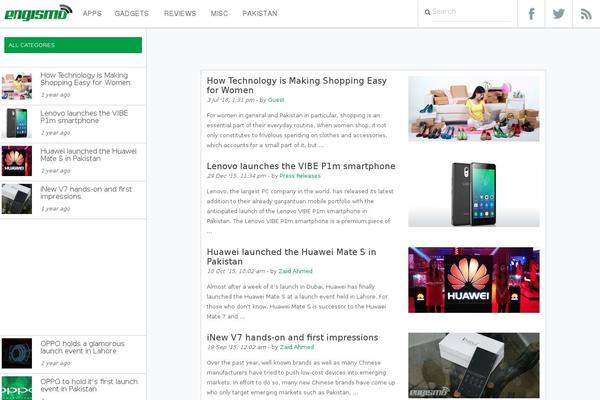Click sidebar Huawei logo thumbnail

tap(17, 161)
